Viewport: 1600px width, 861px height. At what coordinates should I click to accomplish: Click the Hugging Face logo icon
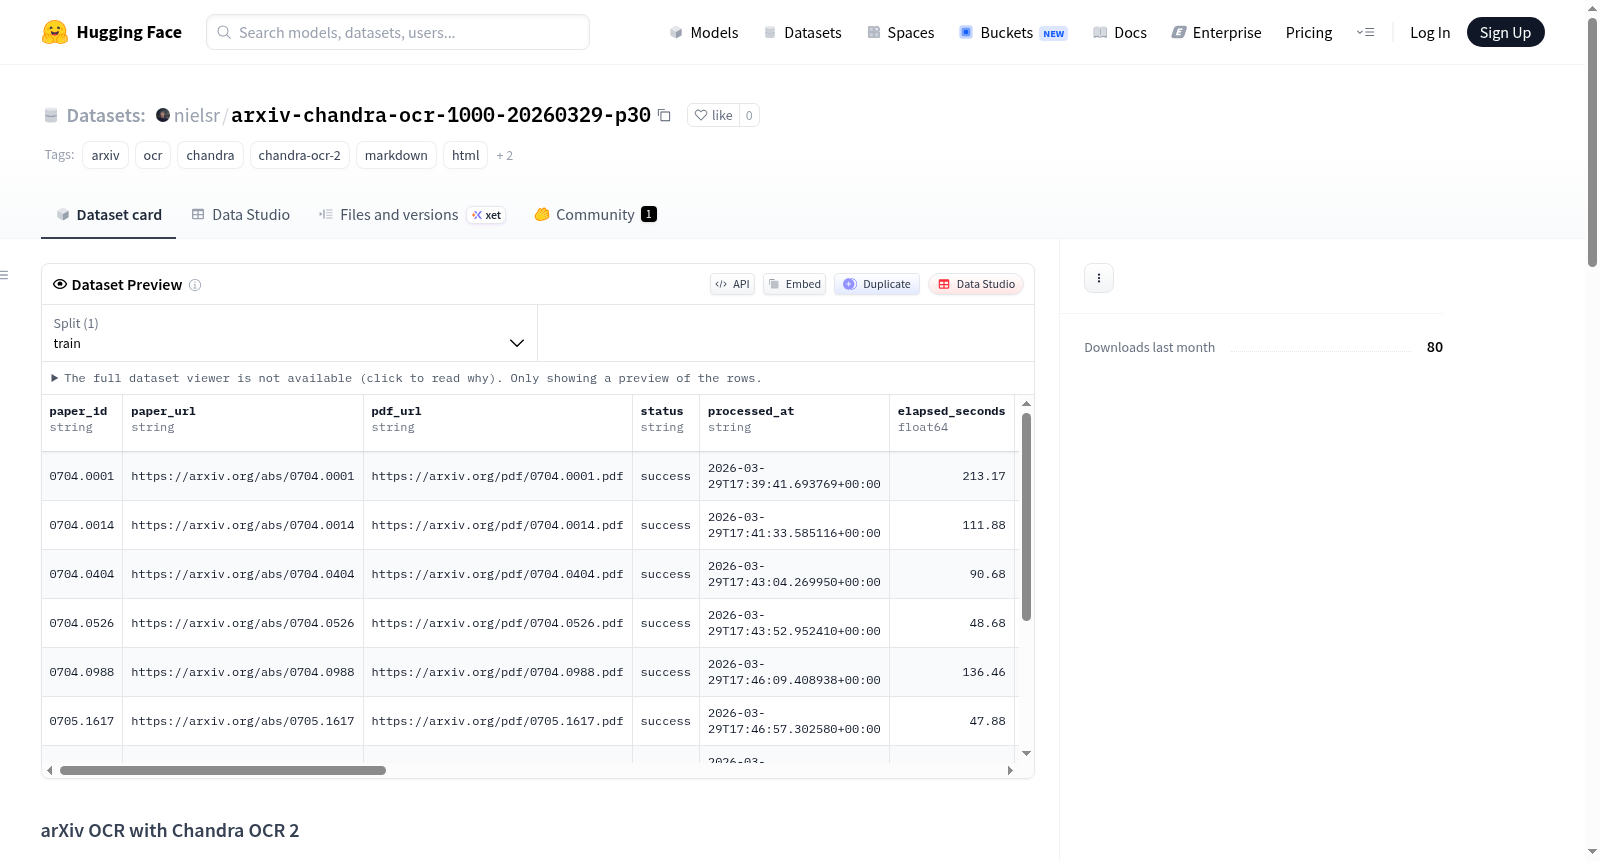pos(55,32)
